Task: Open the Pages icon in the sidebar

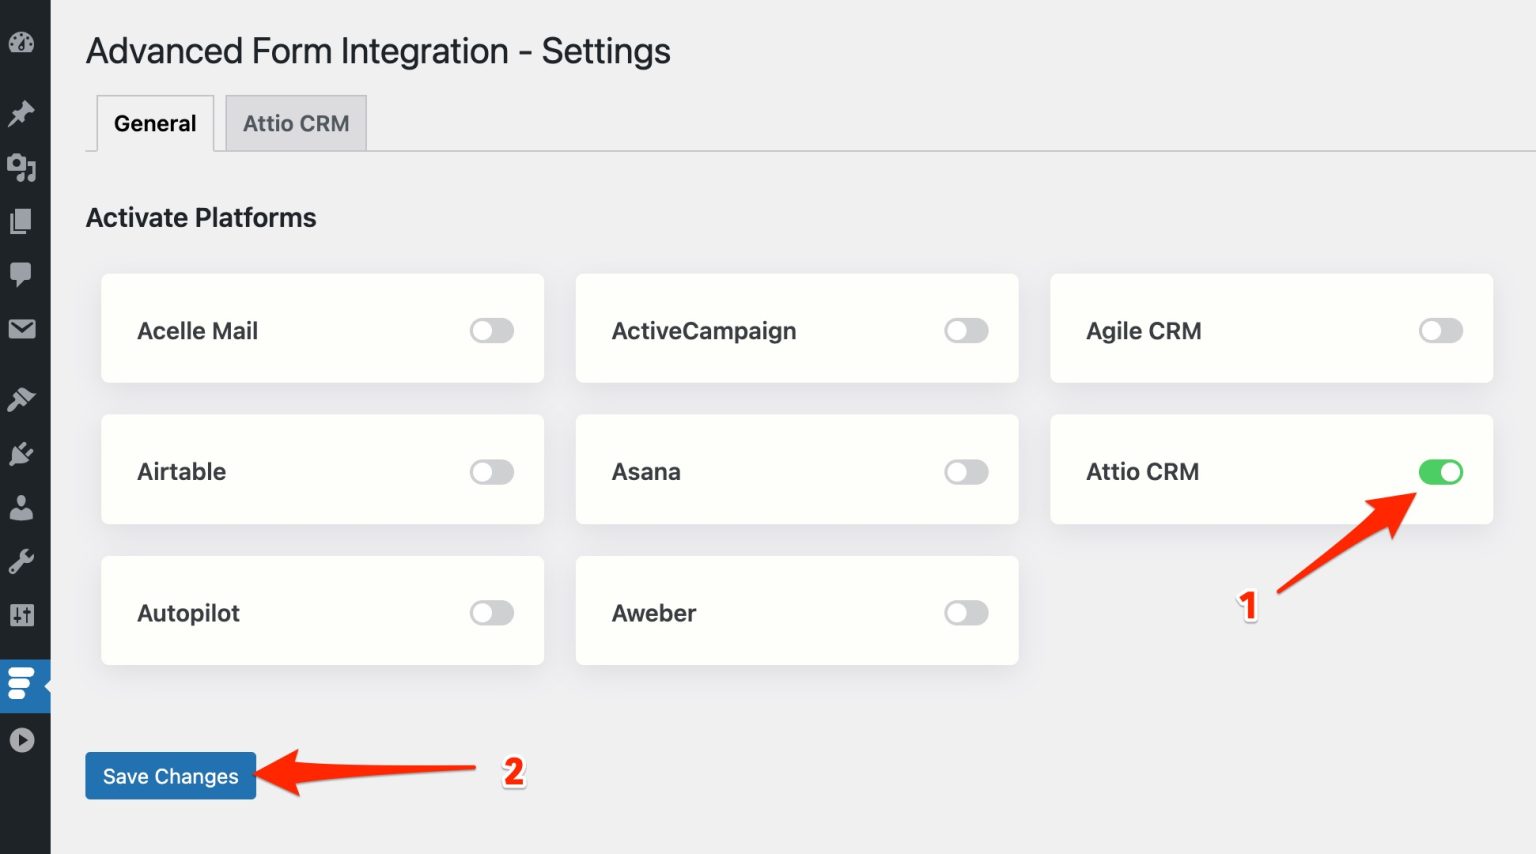Action: point(23,220)
